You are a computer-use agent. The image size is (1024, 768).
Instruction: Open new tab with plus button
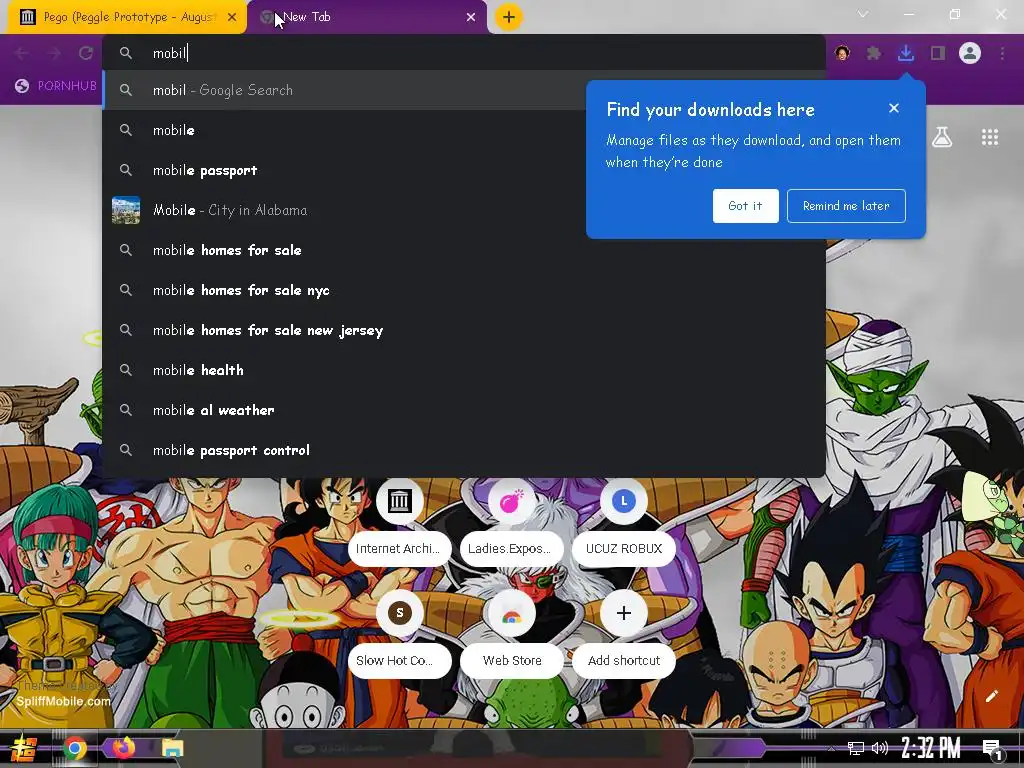pos(509,17)
